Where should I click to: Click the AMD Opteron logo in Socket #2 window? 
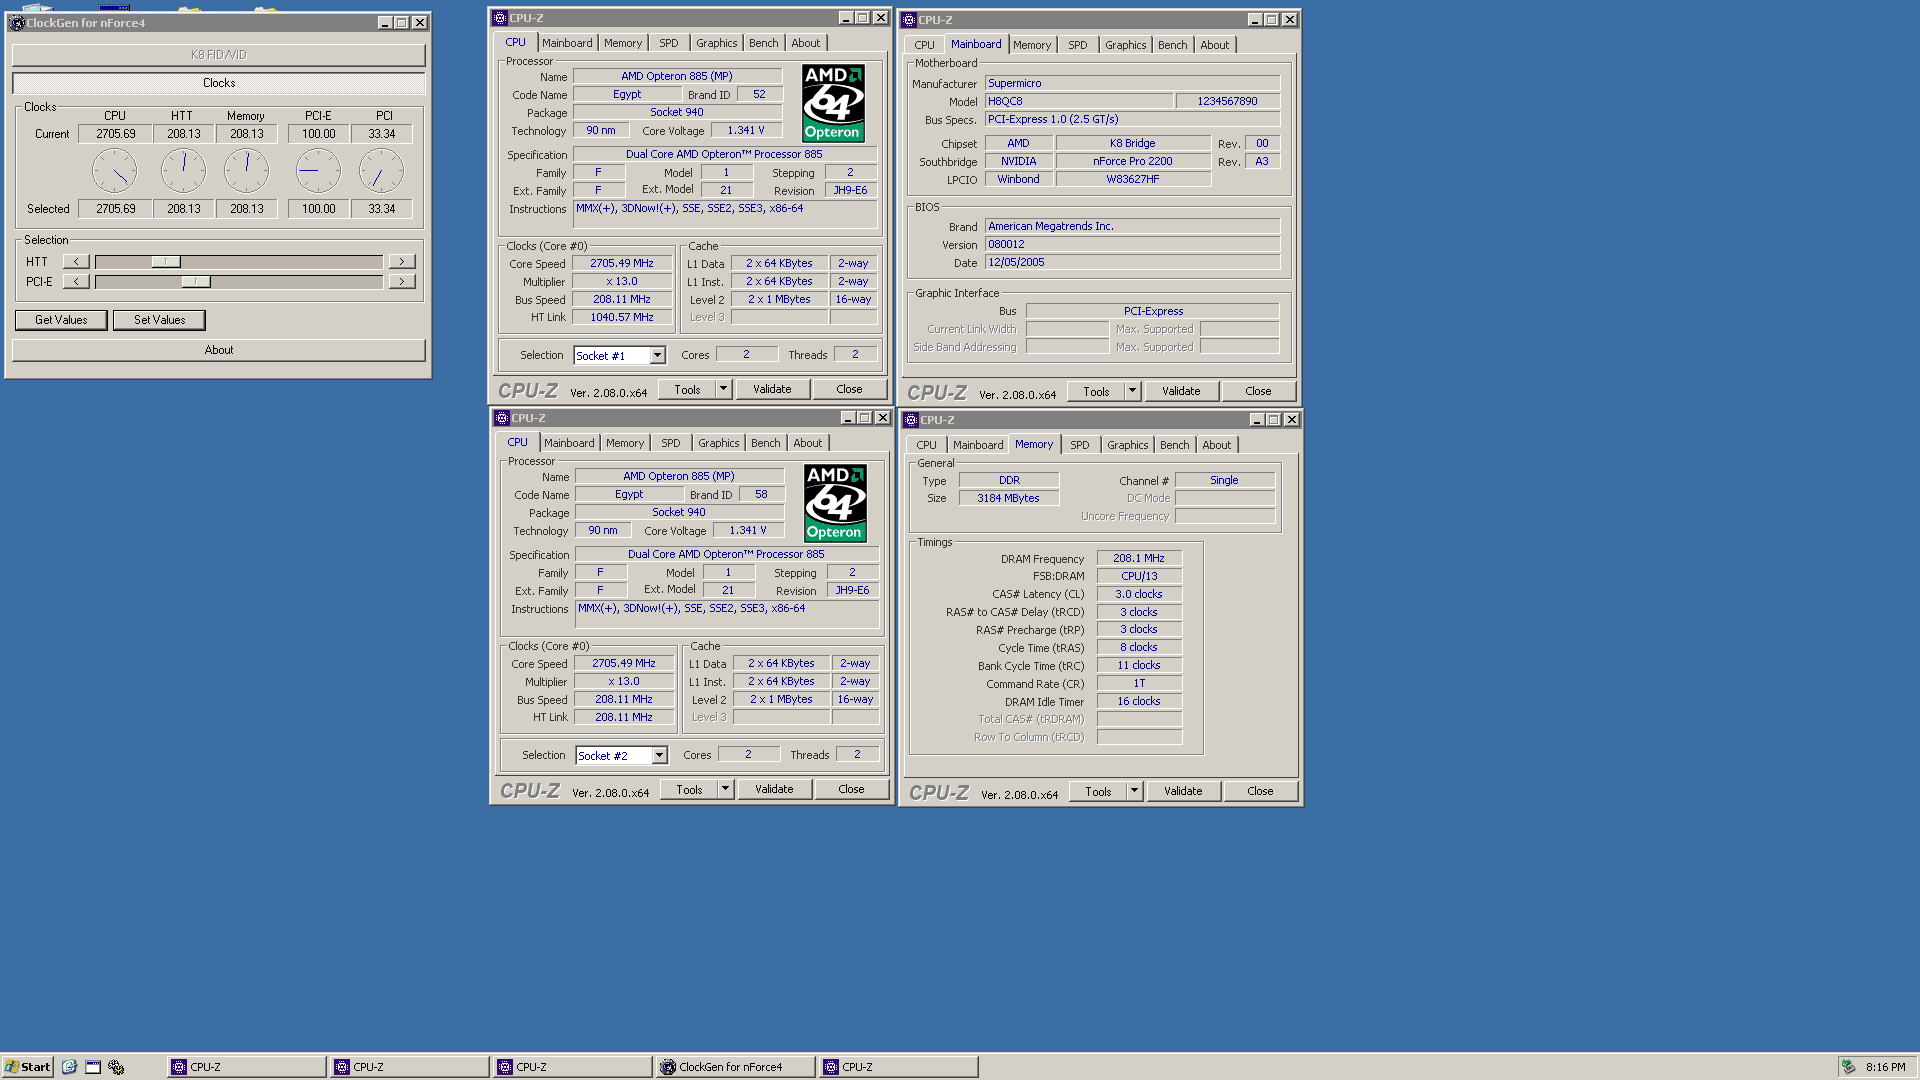[835, 503]
